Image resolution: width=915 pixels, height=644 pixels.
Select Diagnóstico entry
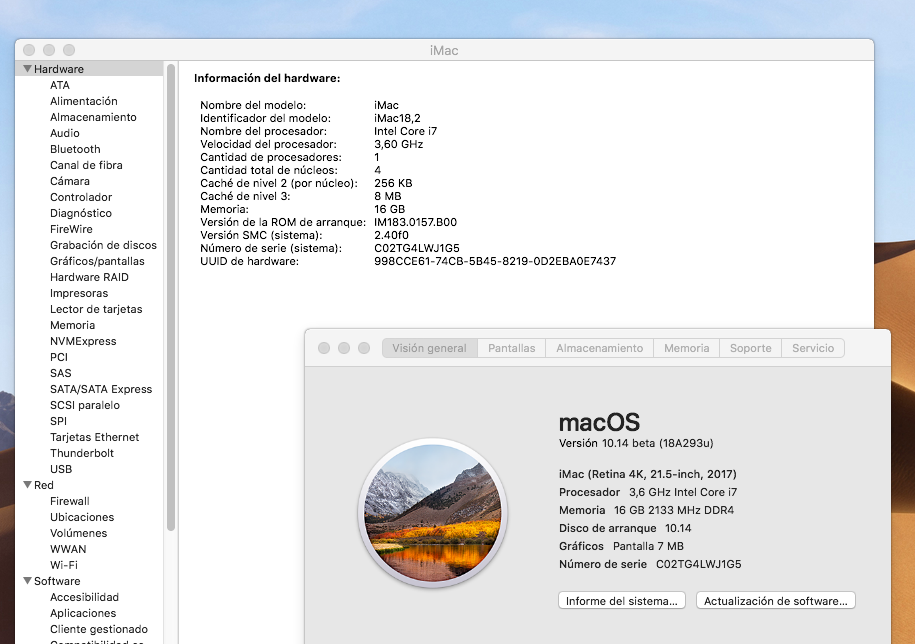[81, 213]
